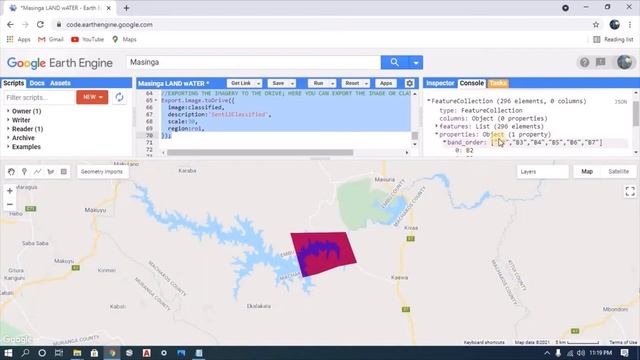The width and height of the screenshot is (640, 360).
Task: Open the Maps bookmark
Action: click(x=124, y=39)
